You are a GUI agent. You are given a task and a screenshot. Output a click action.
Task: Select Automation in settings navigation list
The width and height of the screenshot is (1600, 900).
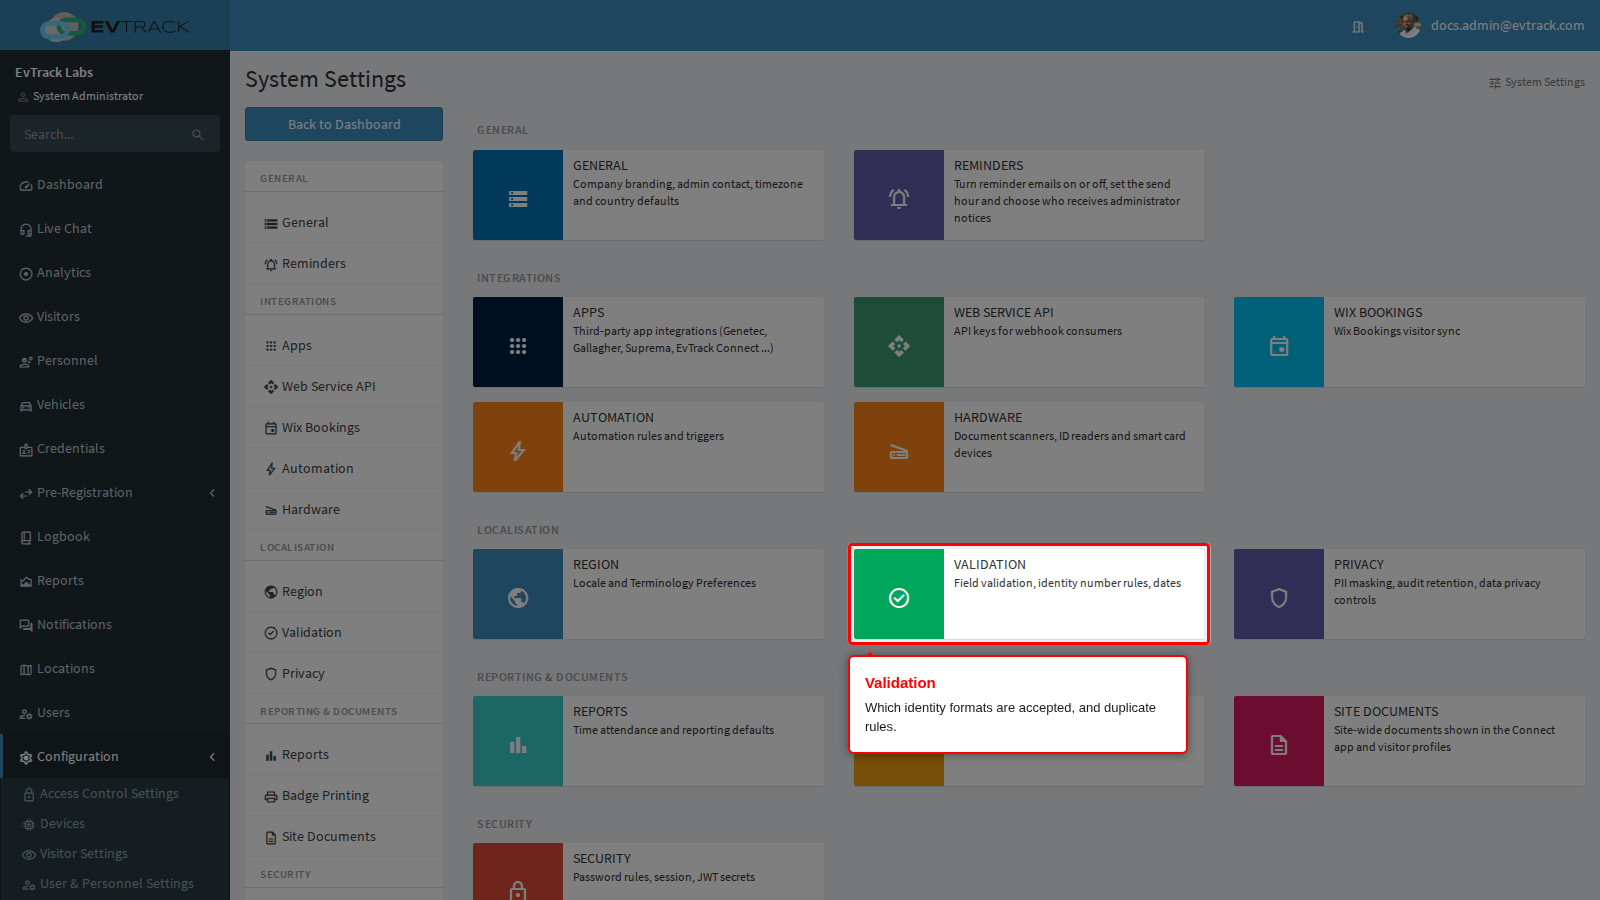344,469
